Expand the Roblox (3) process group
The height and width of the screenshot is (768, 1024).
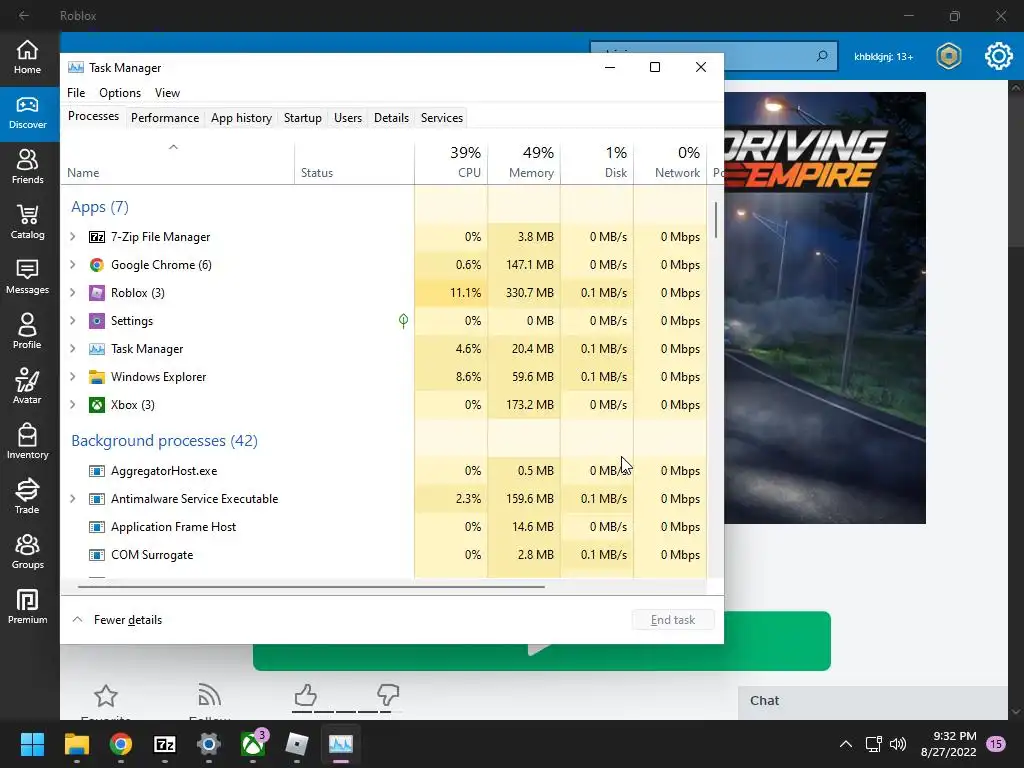pos(72,293)
